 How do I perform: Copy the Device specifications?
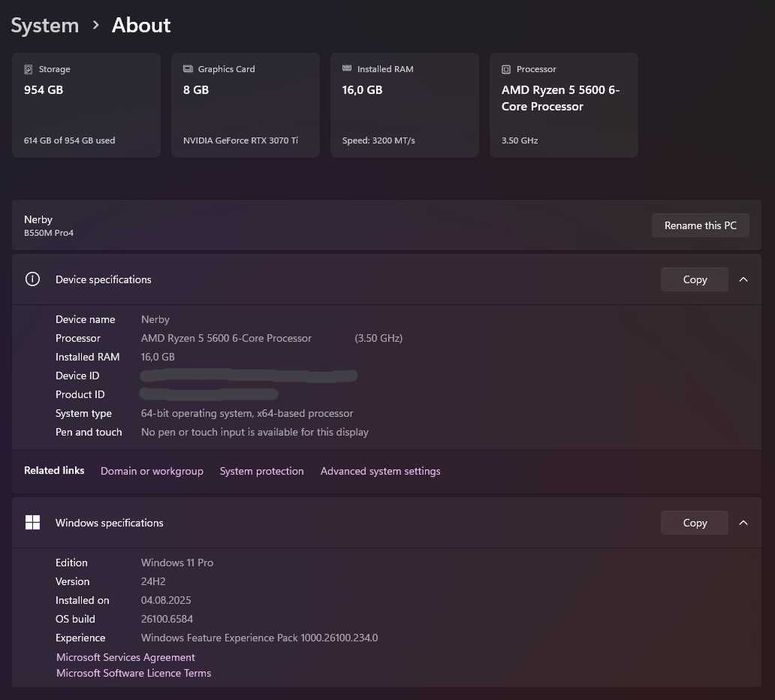(694, 279)
